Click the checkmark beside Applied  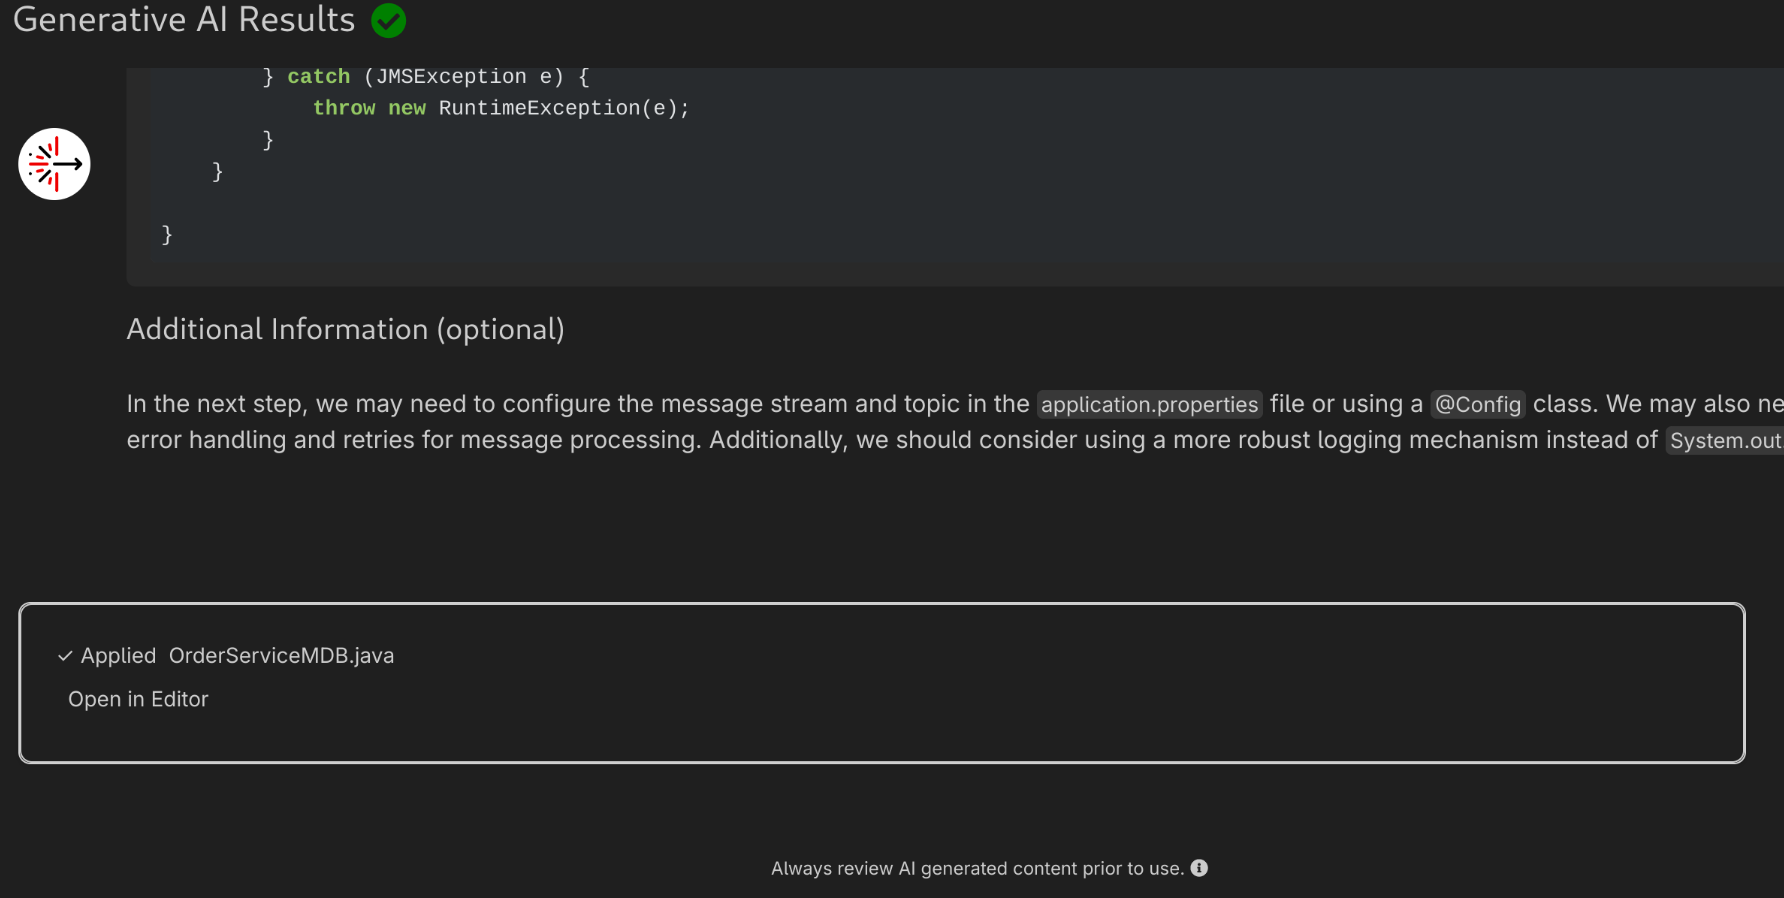point(65,656)
